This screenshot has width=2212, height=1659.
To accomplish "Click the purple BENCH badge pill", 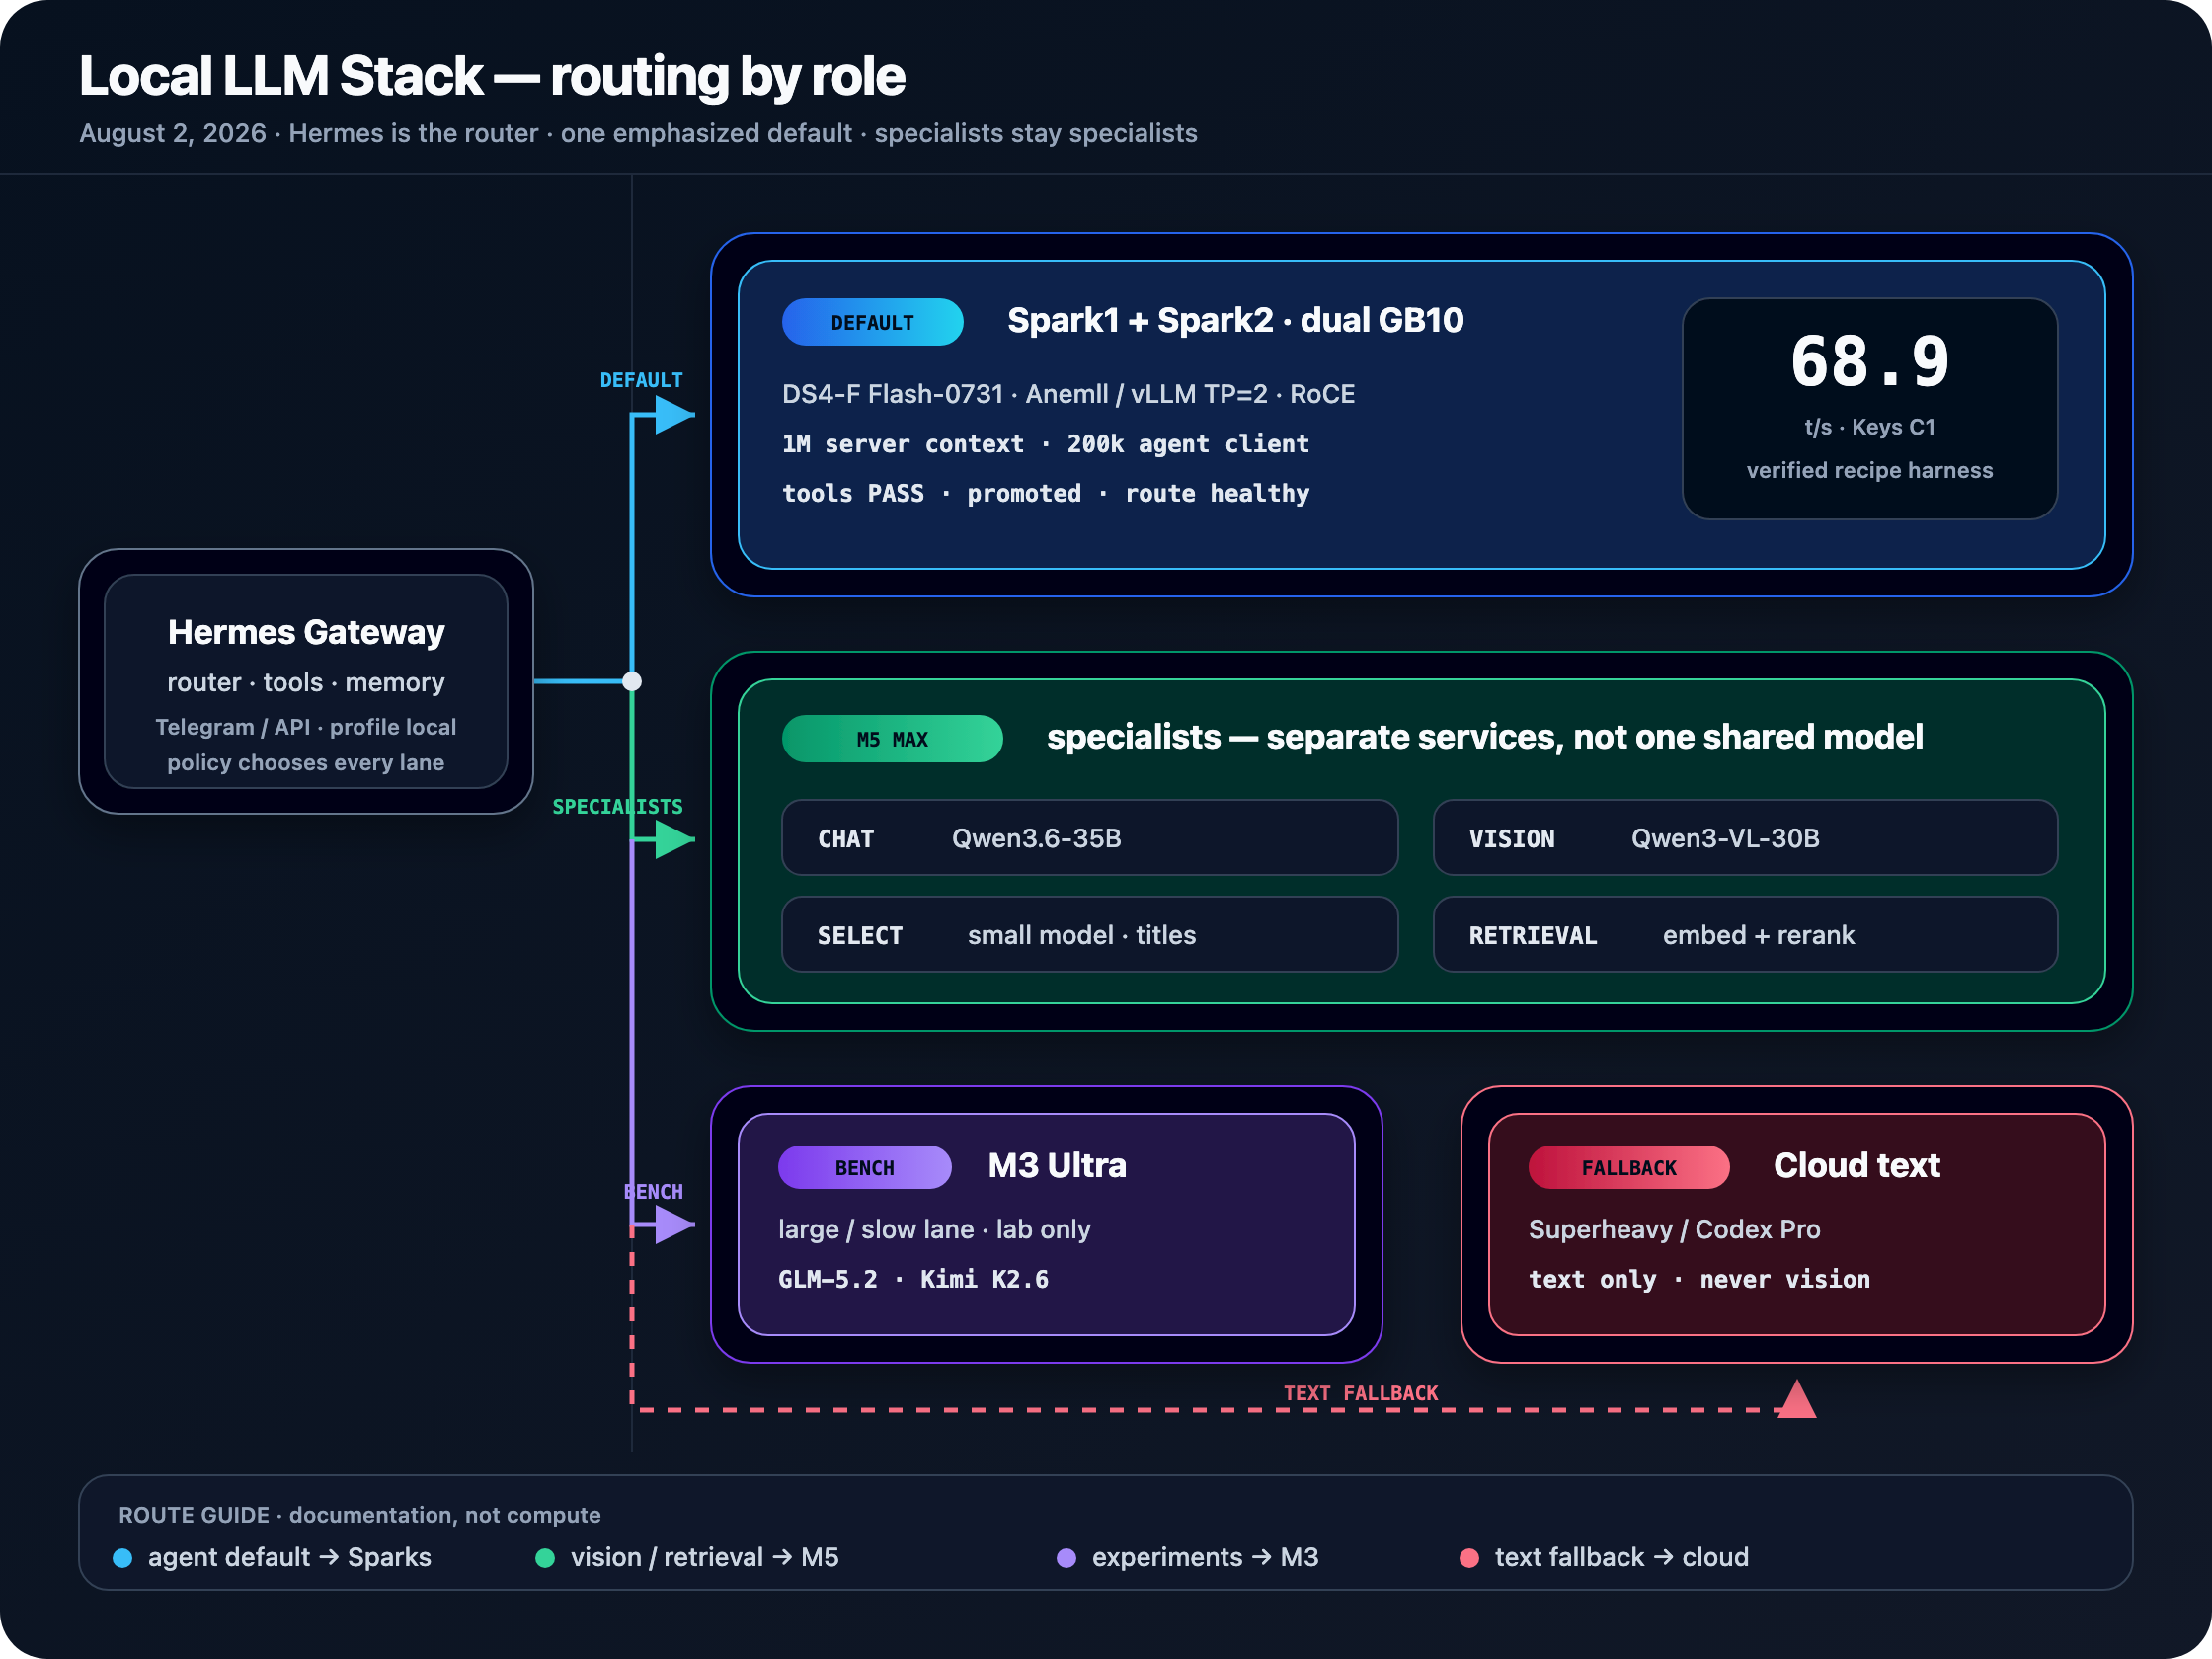I will [865, 1167].
